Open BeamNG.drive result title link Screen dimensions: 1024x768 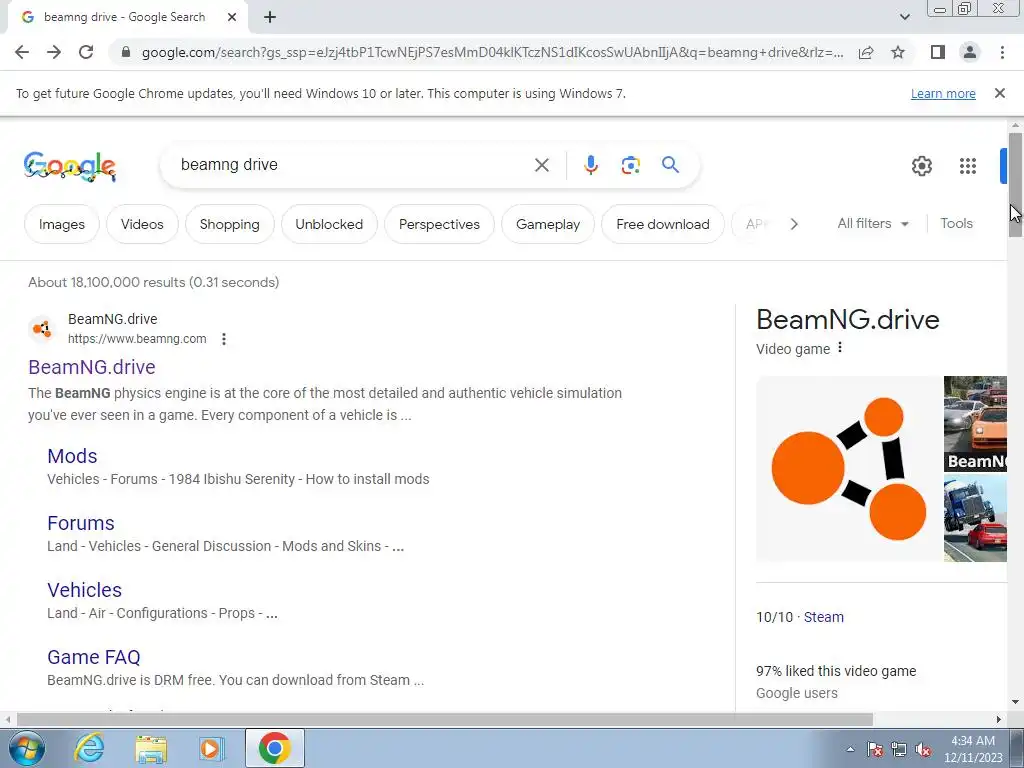[x=92, y=367]
